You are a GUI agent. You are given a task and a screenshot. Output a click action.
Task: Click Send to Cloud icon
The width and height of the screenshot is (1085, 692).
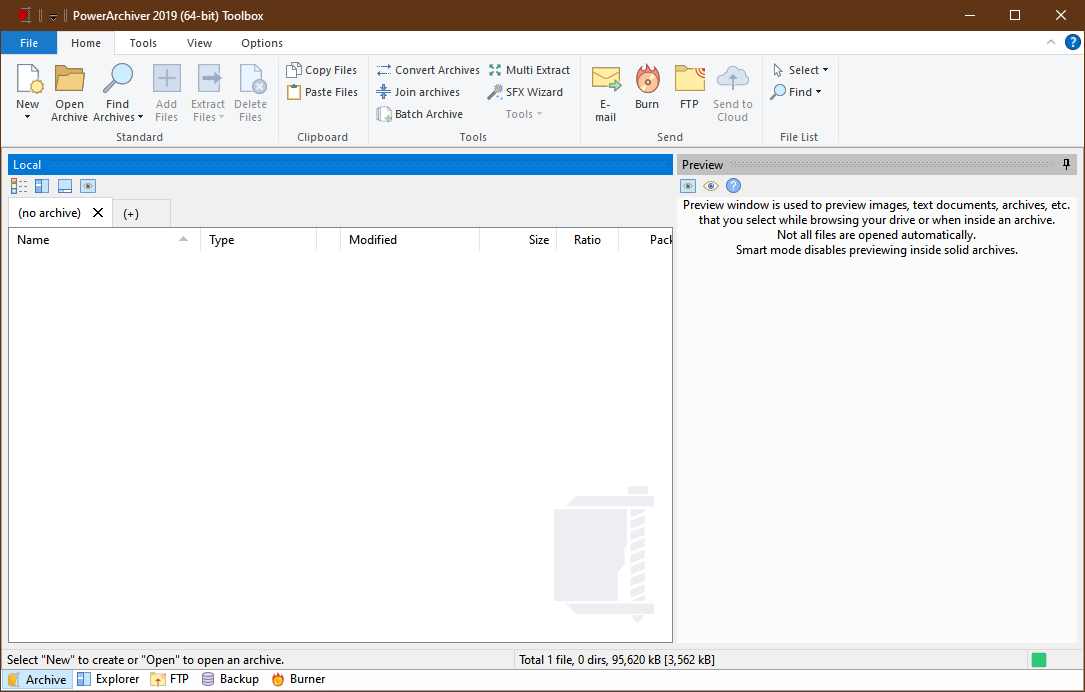pyautogui.click(x=733, y=79)
